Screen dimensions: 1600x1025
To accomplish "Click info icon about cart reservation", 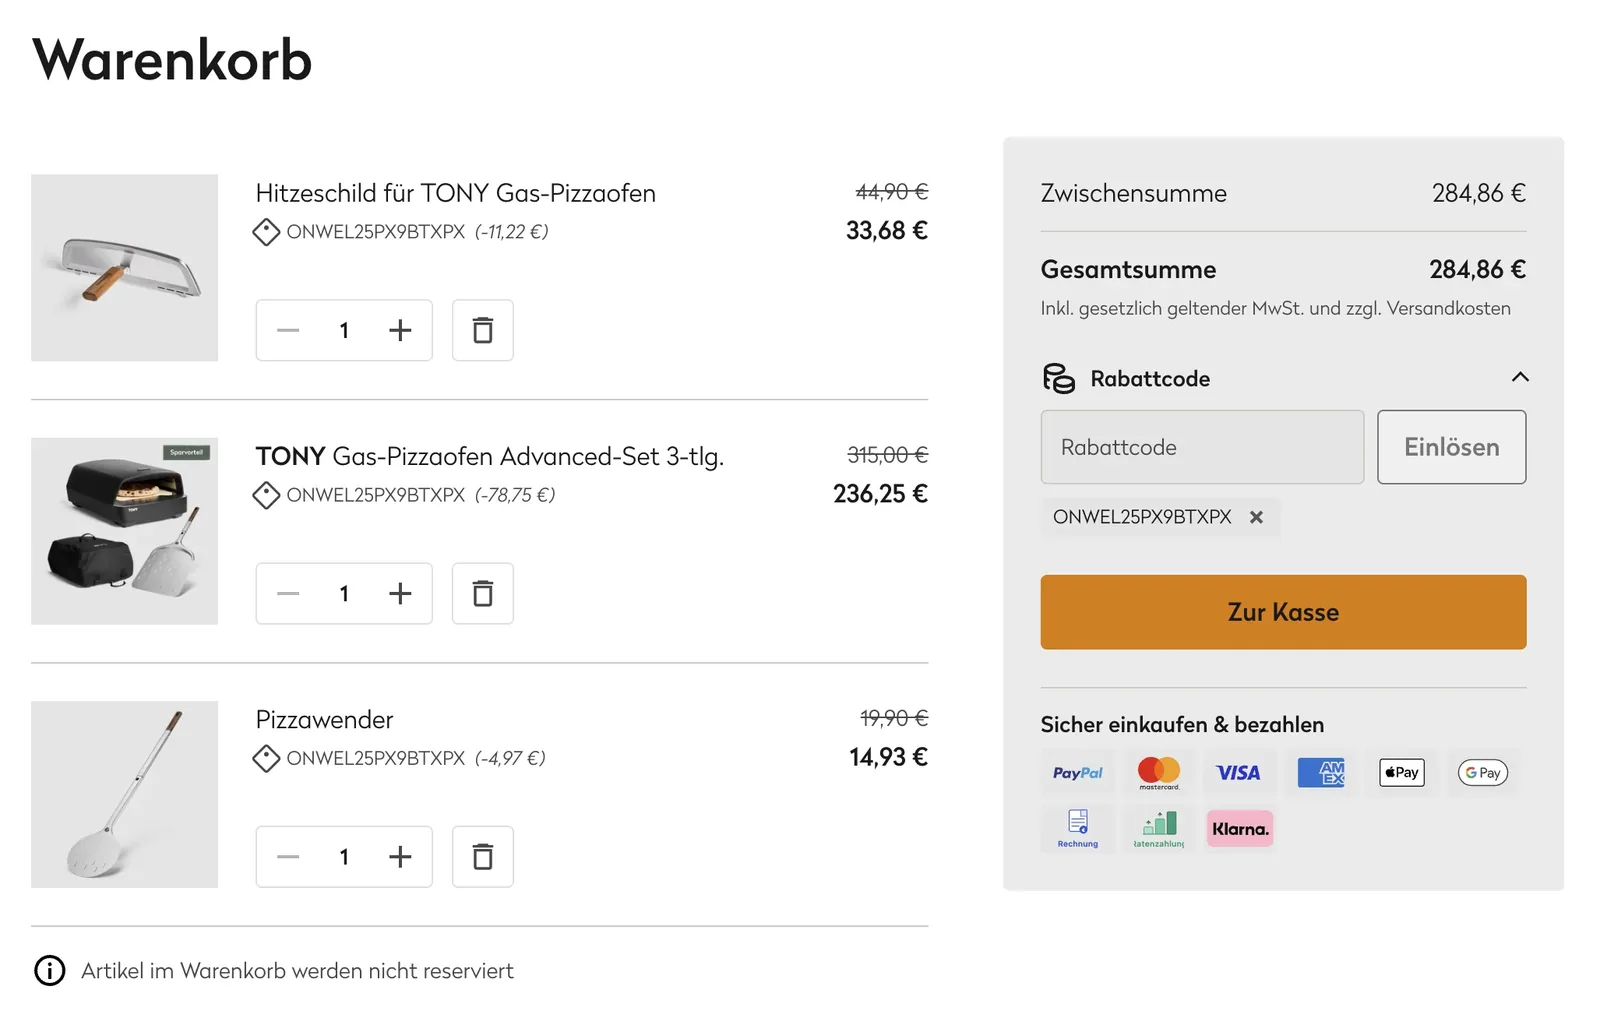I will (50, 970).
